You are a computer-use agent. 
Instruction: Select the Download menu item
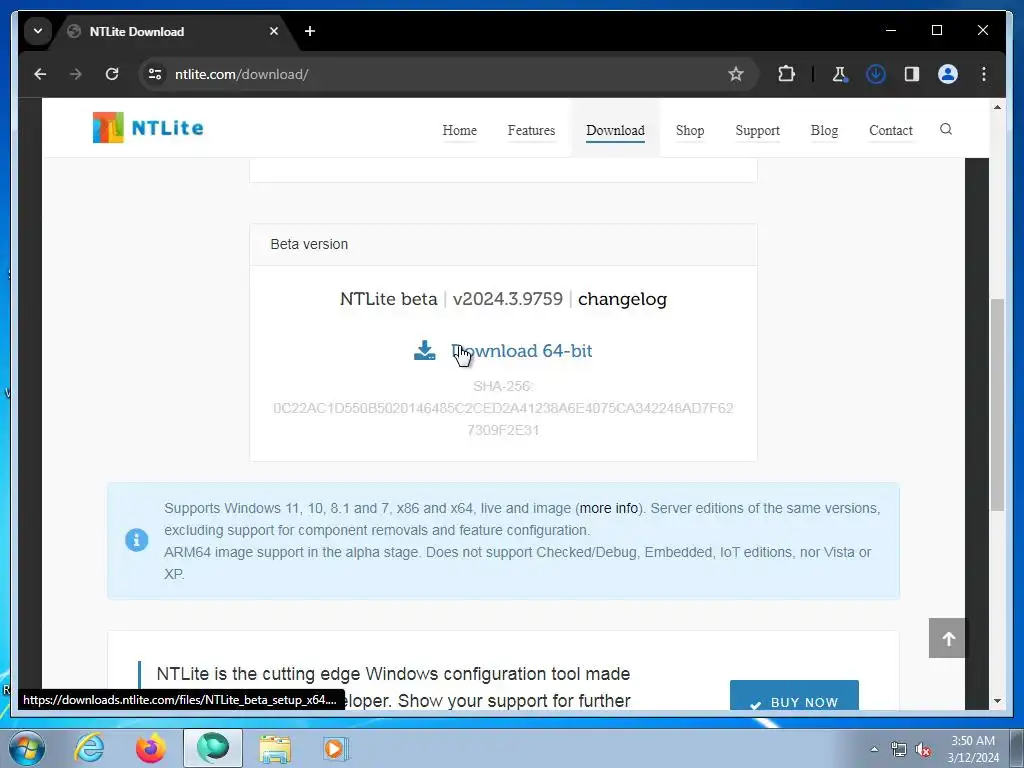615,130
